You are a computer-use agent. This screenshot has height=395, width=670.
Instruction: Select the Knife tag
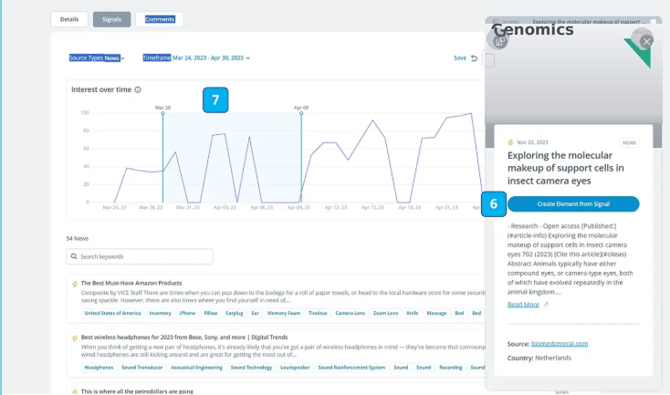click(412, 313)
